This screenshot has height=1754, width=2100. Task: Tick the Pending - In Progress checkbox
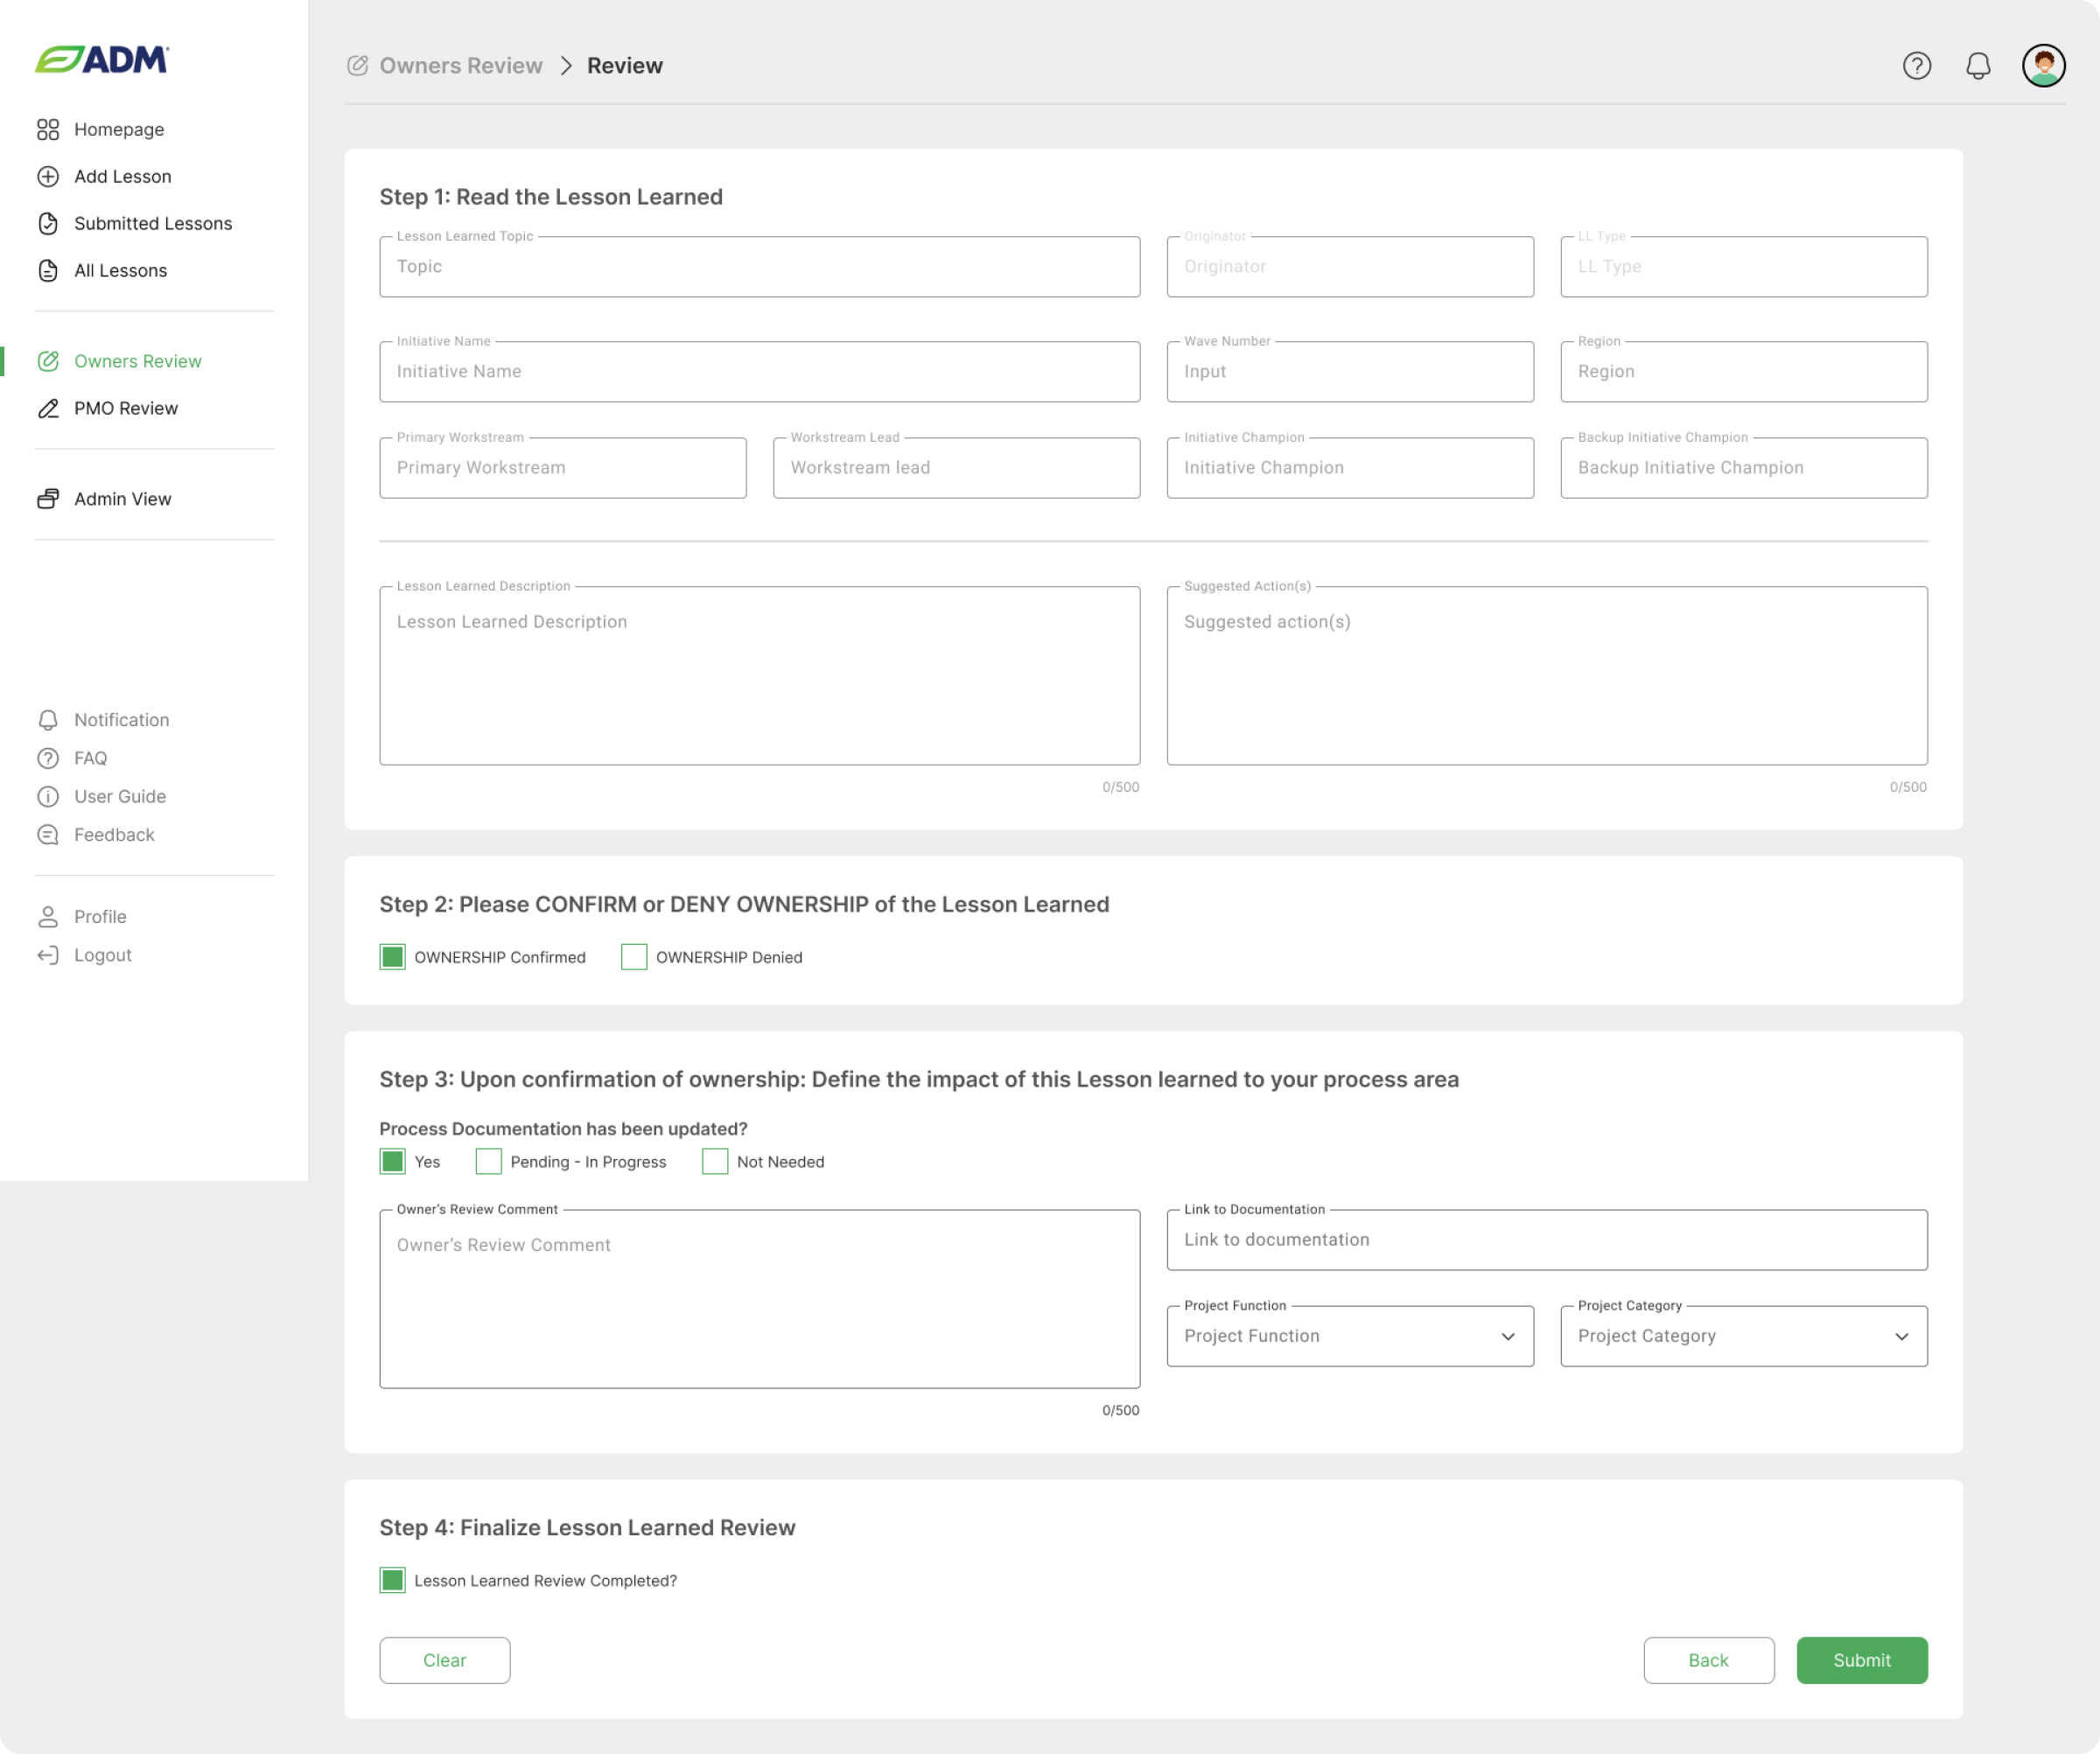click(488, 1161)
